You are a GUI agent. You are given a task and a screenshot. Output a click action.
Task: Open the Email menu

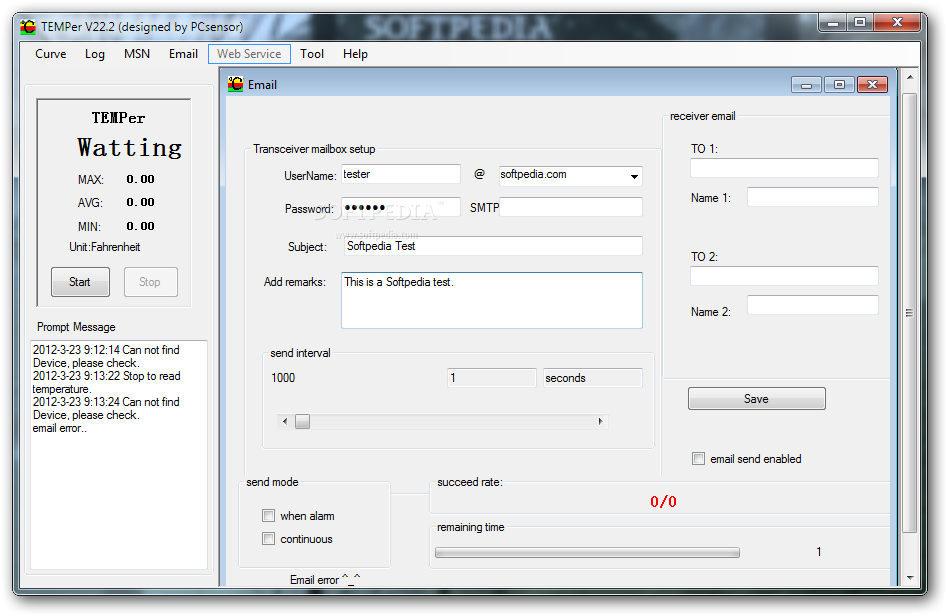(183, 54)
